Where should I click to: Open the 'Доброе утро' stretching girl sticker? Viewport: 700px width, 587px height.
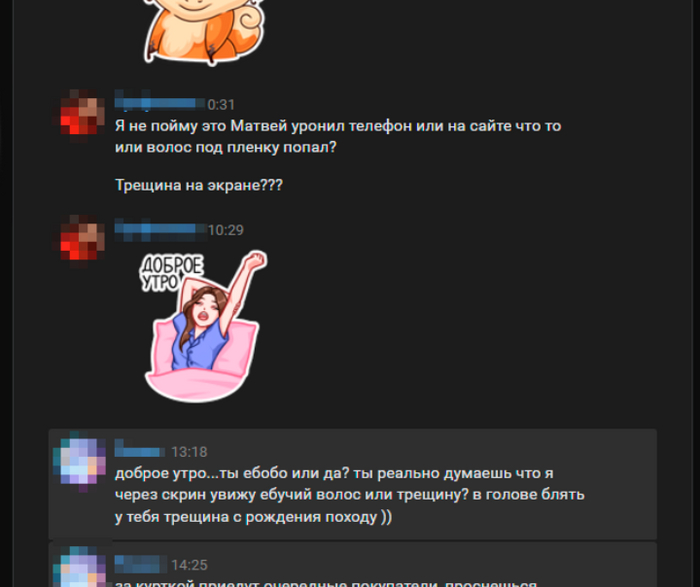(204, 326)
